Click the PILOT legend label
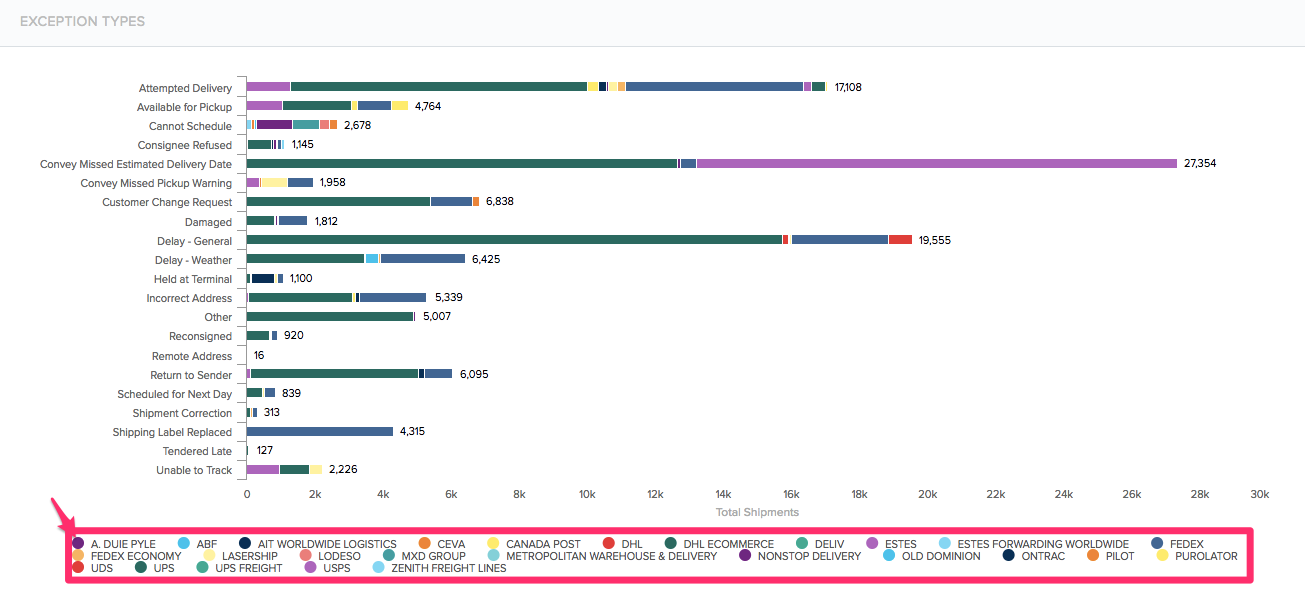 tap(1120, 556)
